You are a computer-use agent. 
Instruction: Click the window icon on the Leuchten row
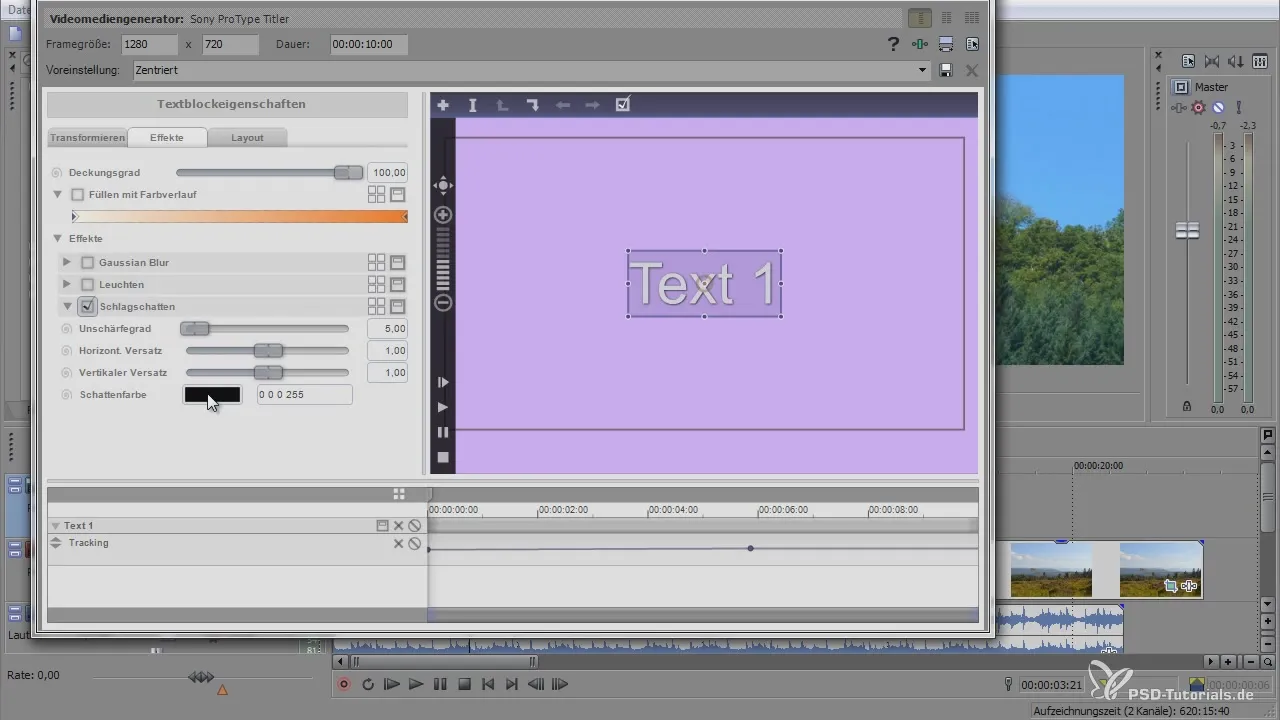click(x=397, y=285)
